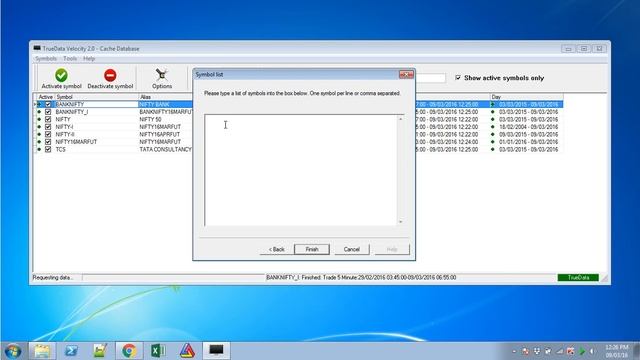Uncheck the BANKNIFTY active checkbox
The image size is (640, 360).
[x=48, y=104]
